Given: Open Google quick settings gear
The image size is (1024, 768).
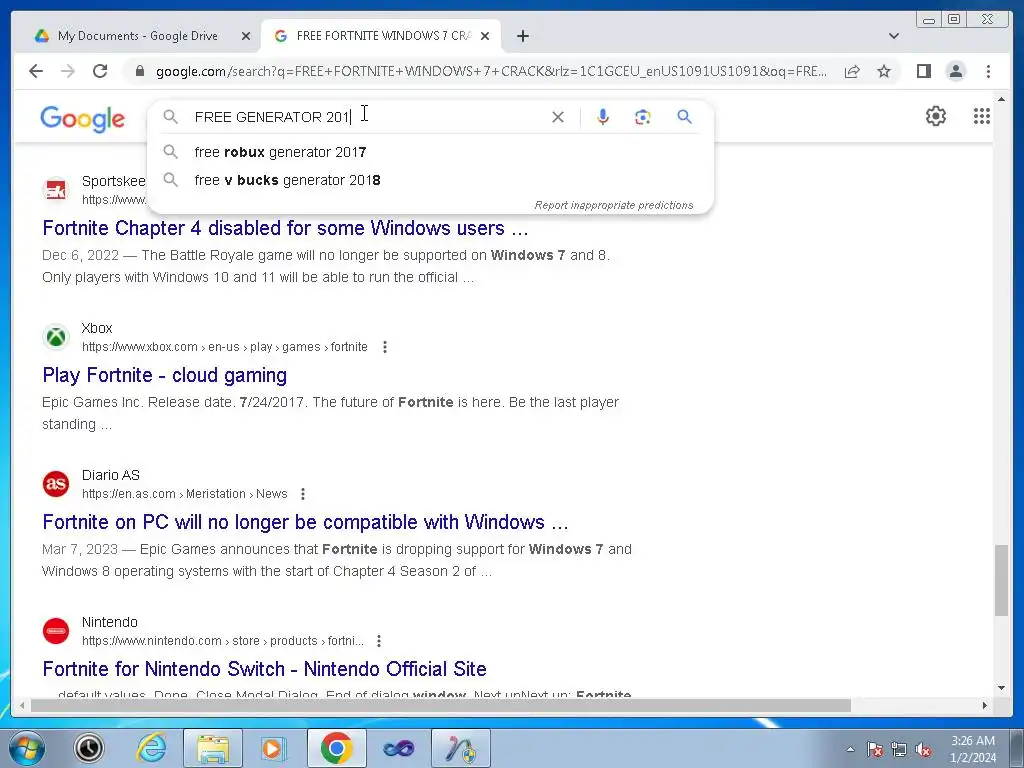Looking at the screenshot, I should pyautogui.click(x=936, y=116).
